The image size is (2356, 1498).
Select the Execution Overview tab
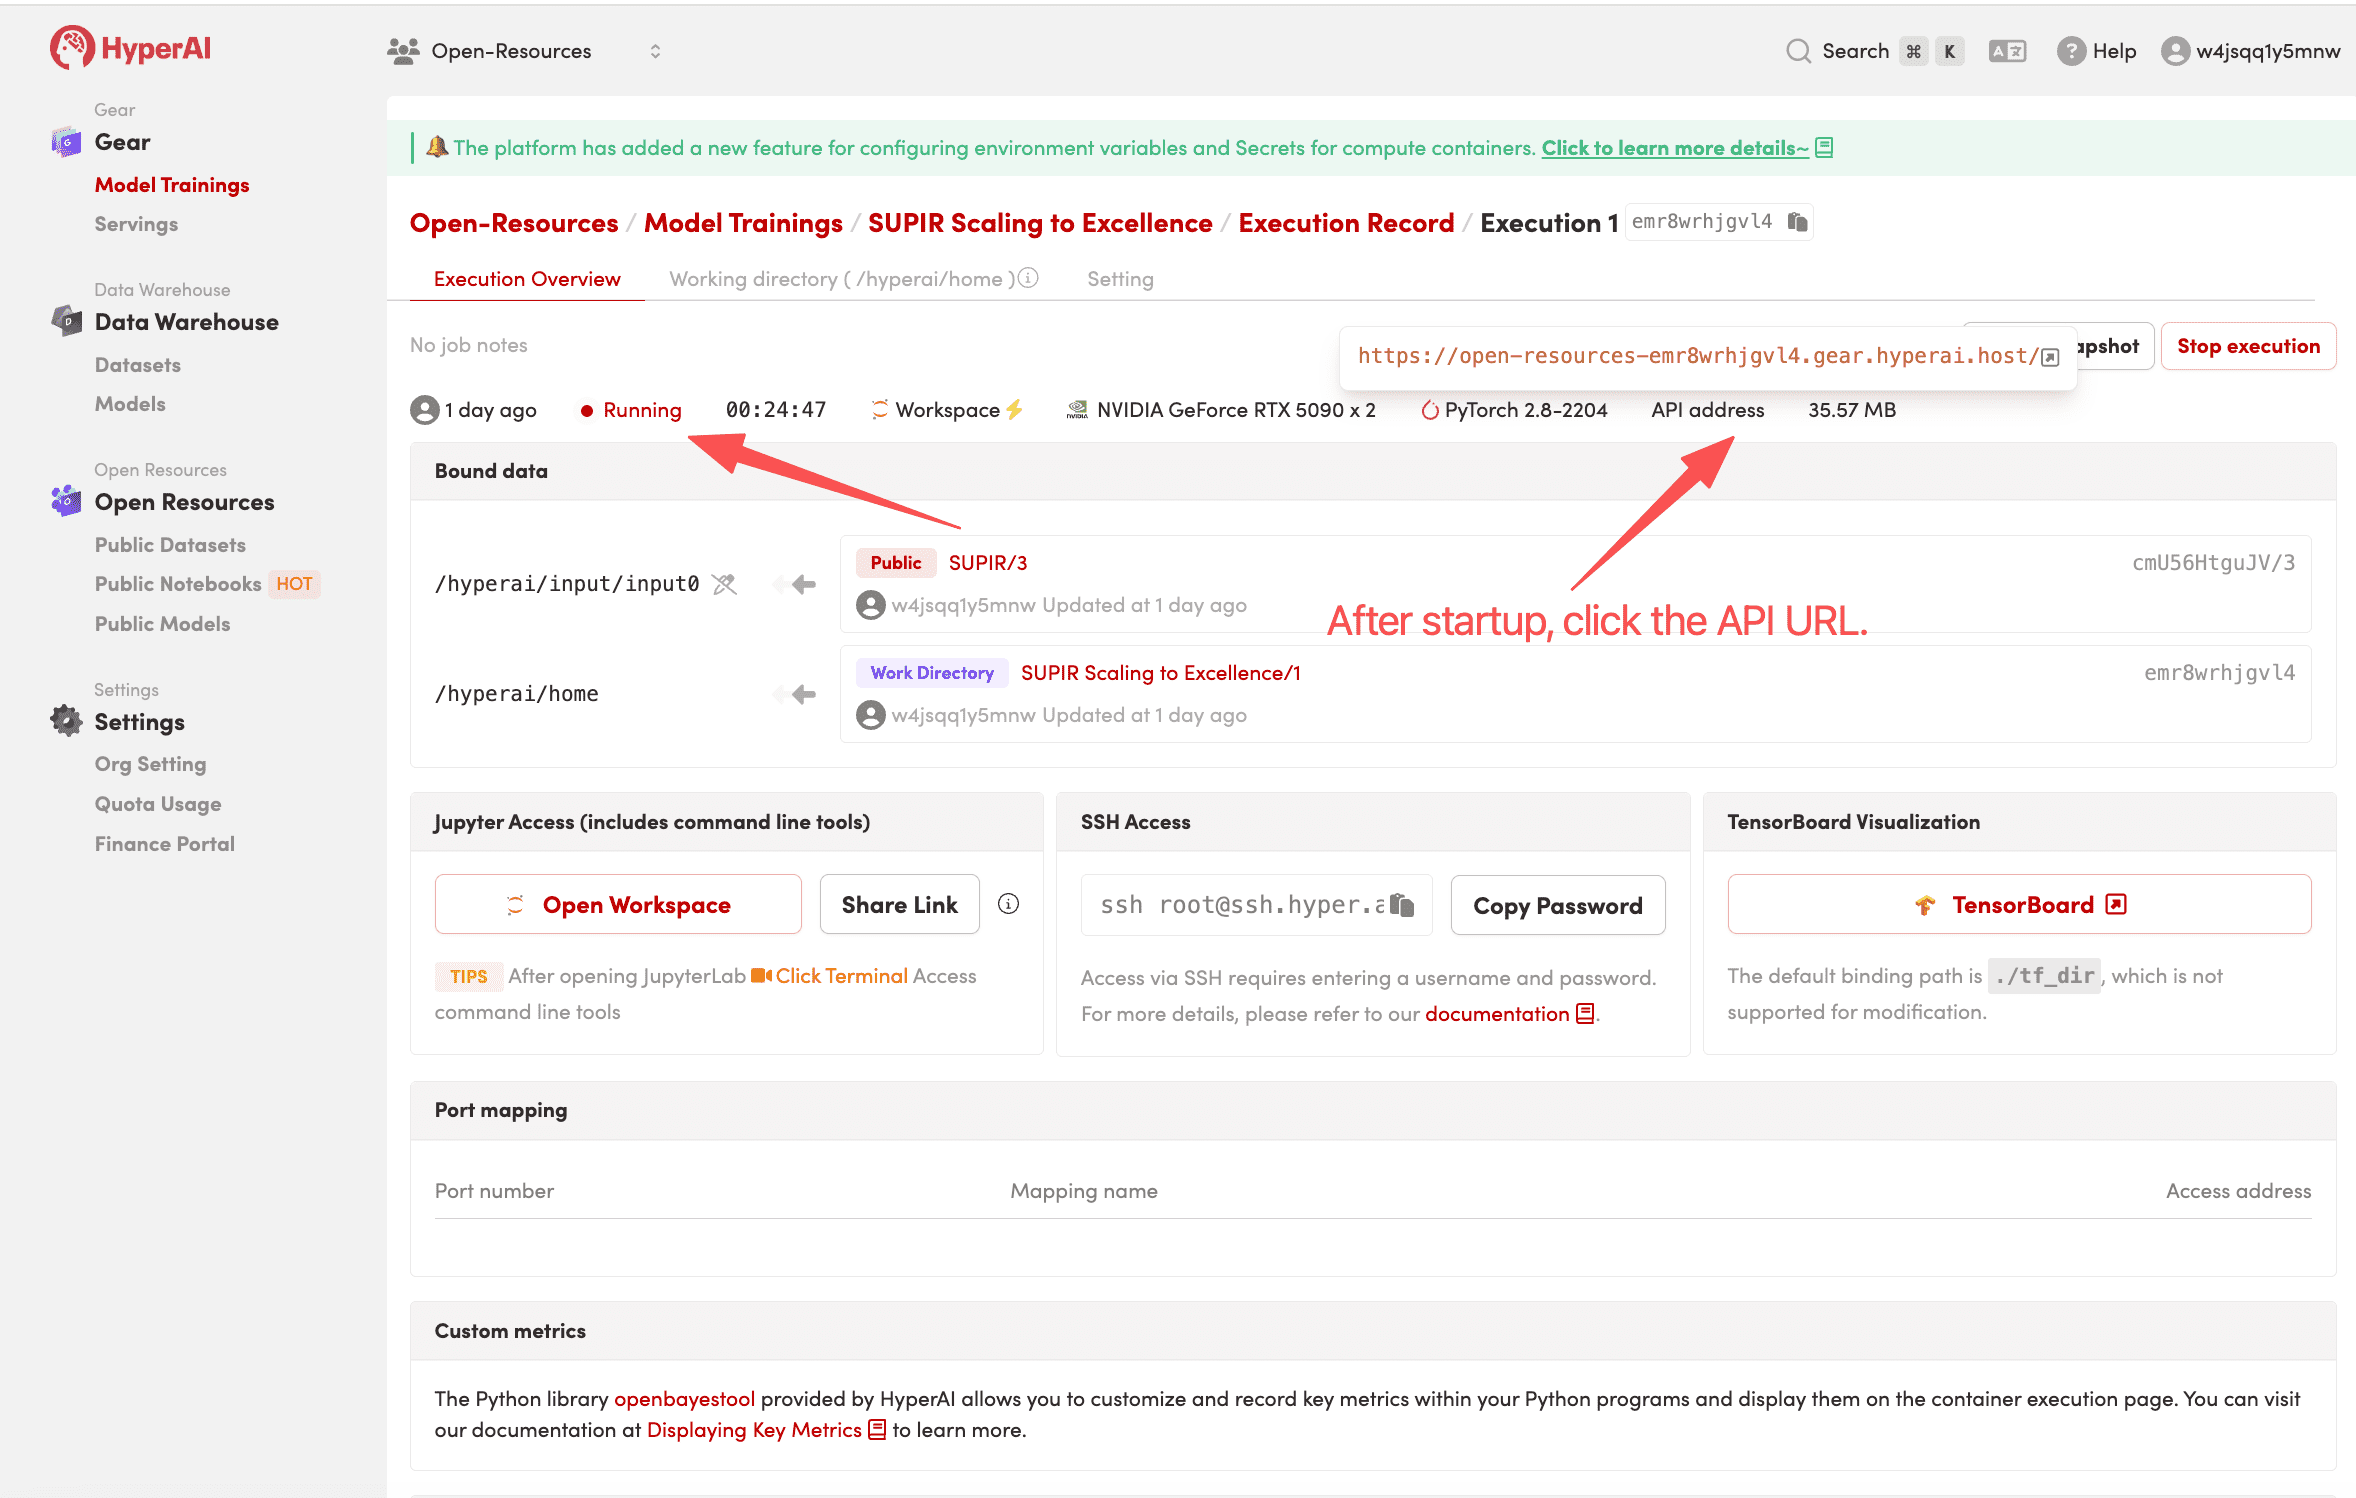click(x=527, y=279)
